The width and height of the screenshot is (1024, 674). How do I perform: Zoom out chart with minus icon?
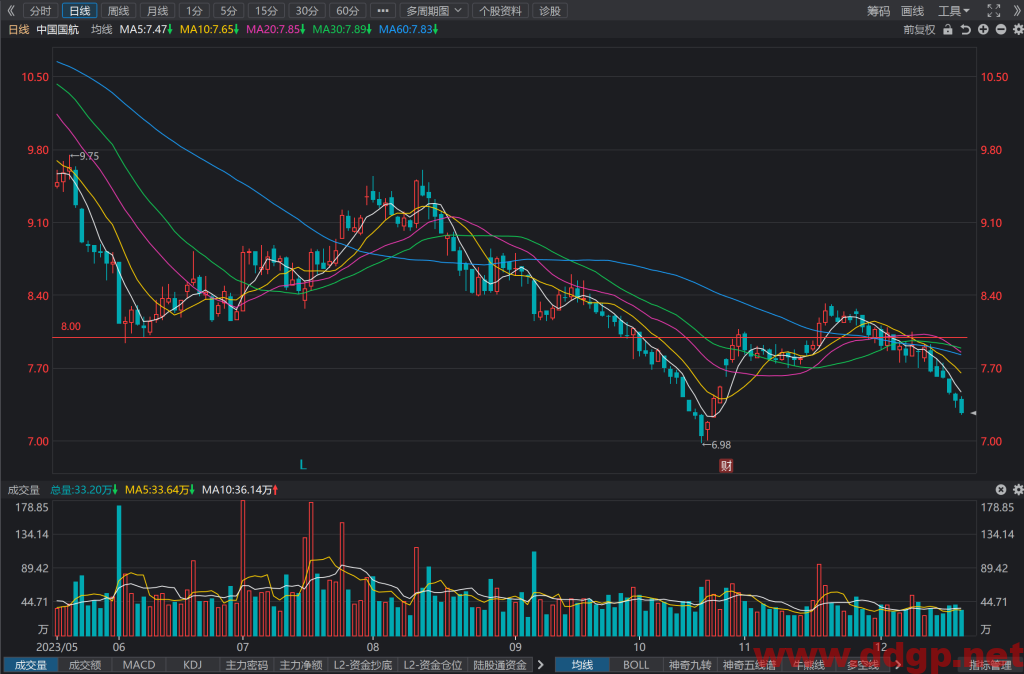(1000, 29)
